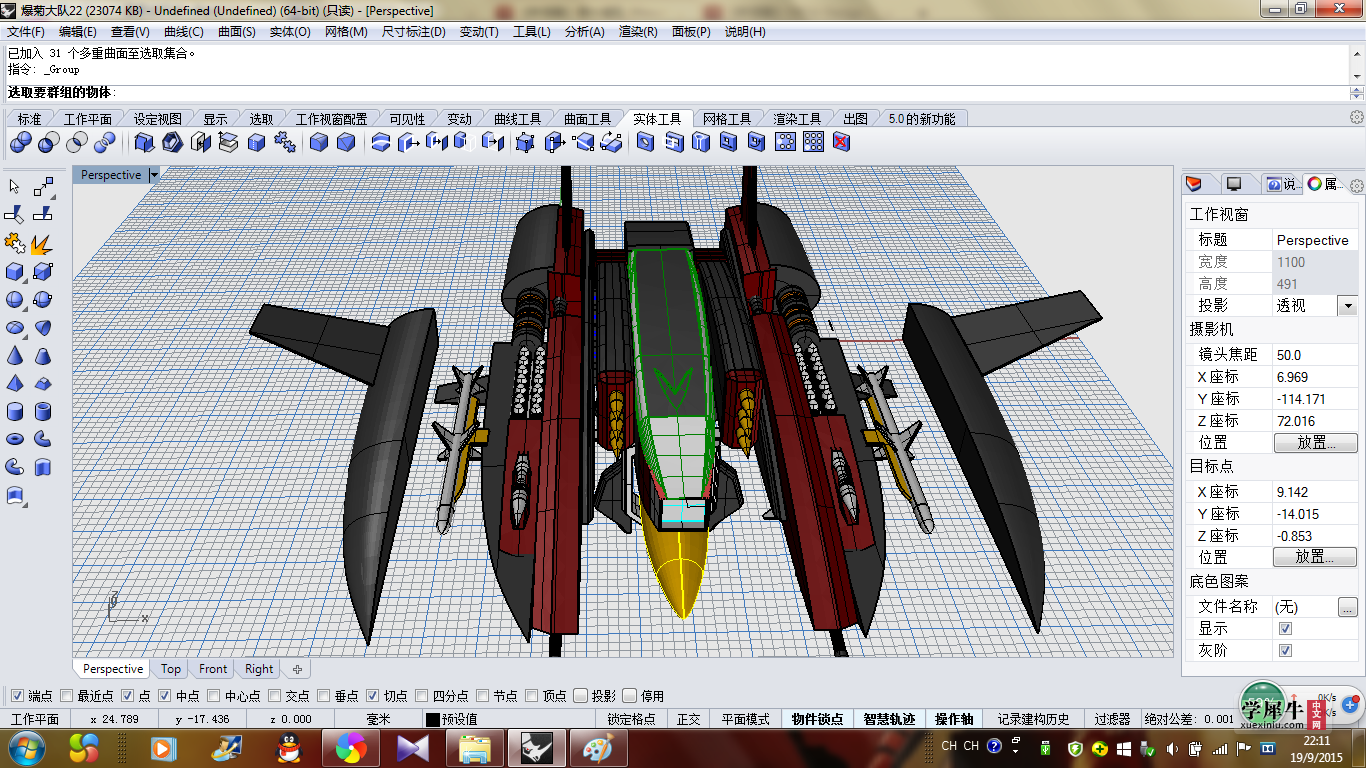Enable the 四分点 osnap checkbox
1366x768 pixels.
coord(422,696)
